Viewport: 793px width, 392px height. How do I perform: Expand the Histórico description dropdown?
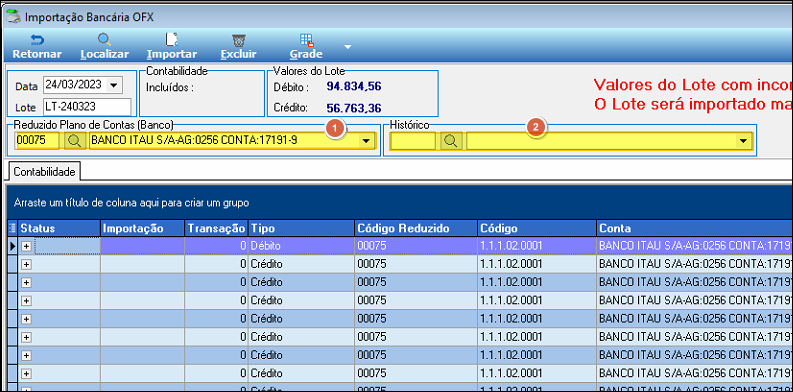coord(743,141)
